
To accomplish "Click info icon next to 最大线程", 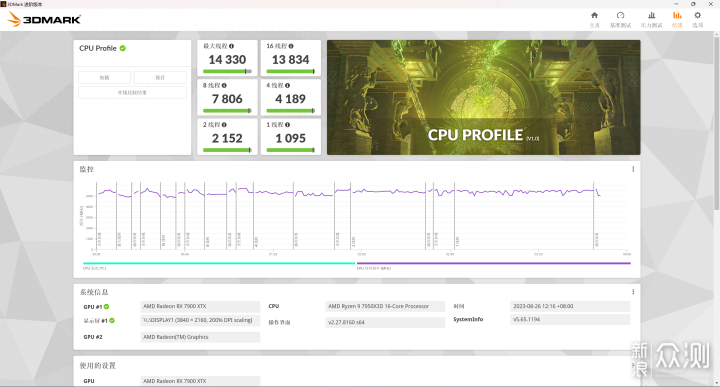I will 231,46.
